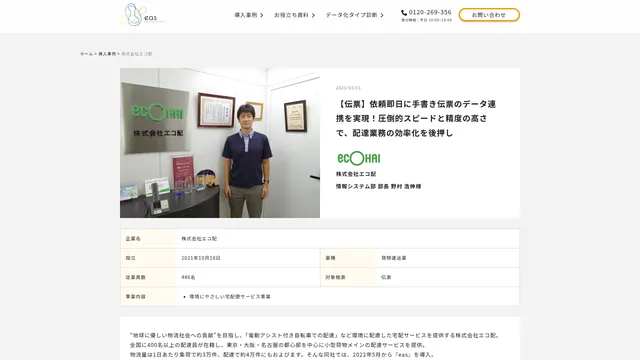Expand the chevron next to 導入事例

(262, 16)
